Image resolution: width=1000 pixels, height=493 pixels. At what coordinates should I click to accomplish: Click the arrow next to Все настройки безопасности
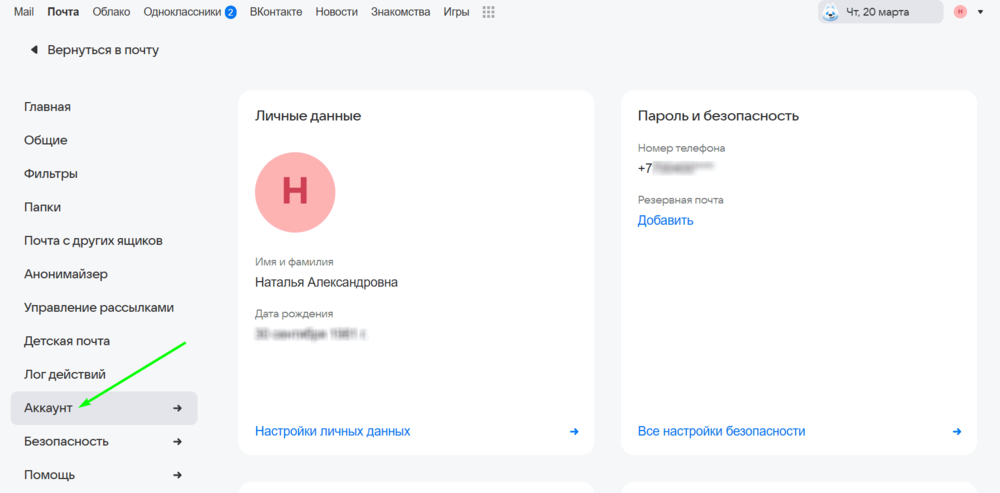click(x=957, y=432)
